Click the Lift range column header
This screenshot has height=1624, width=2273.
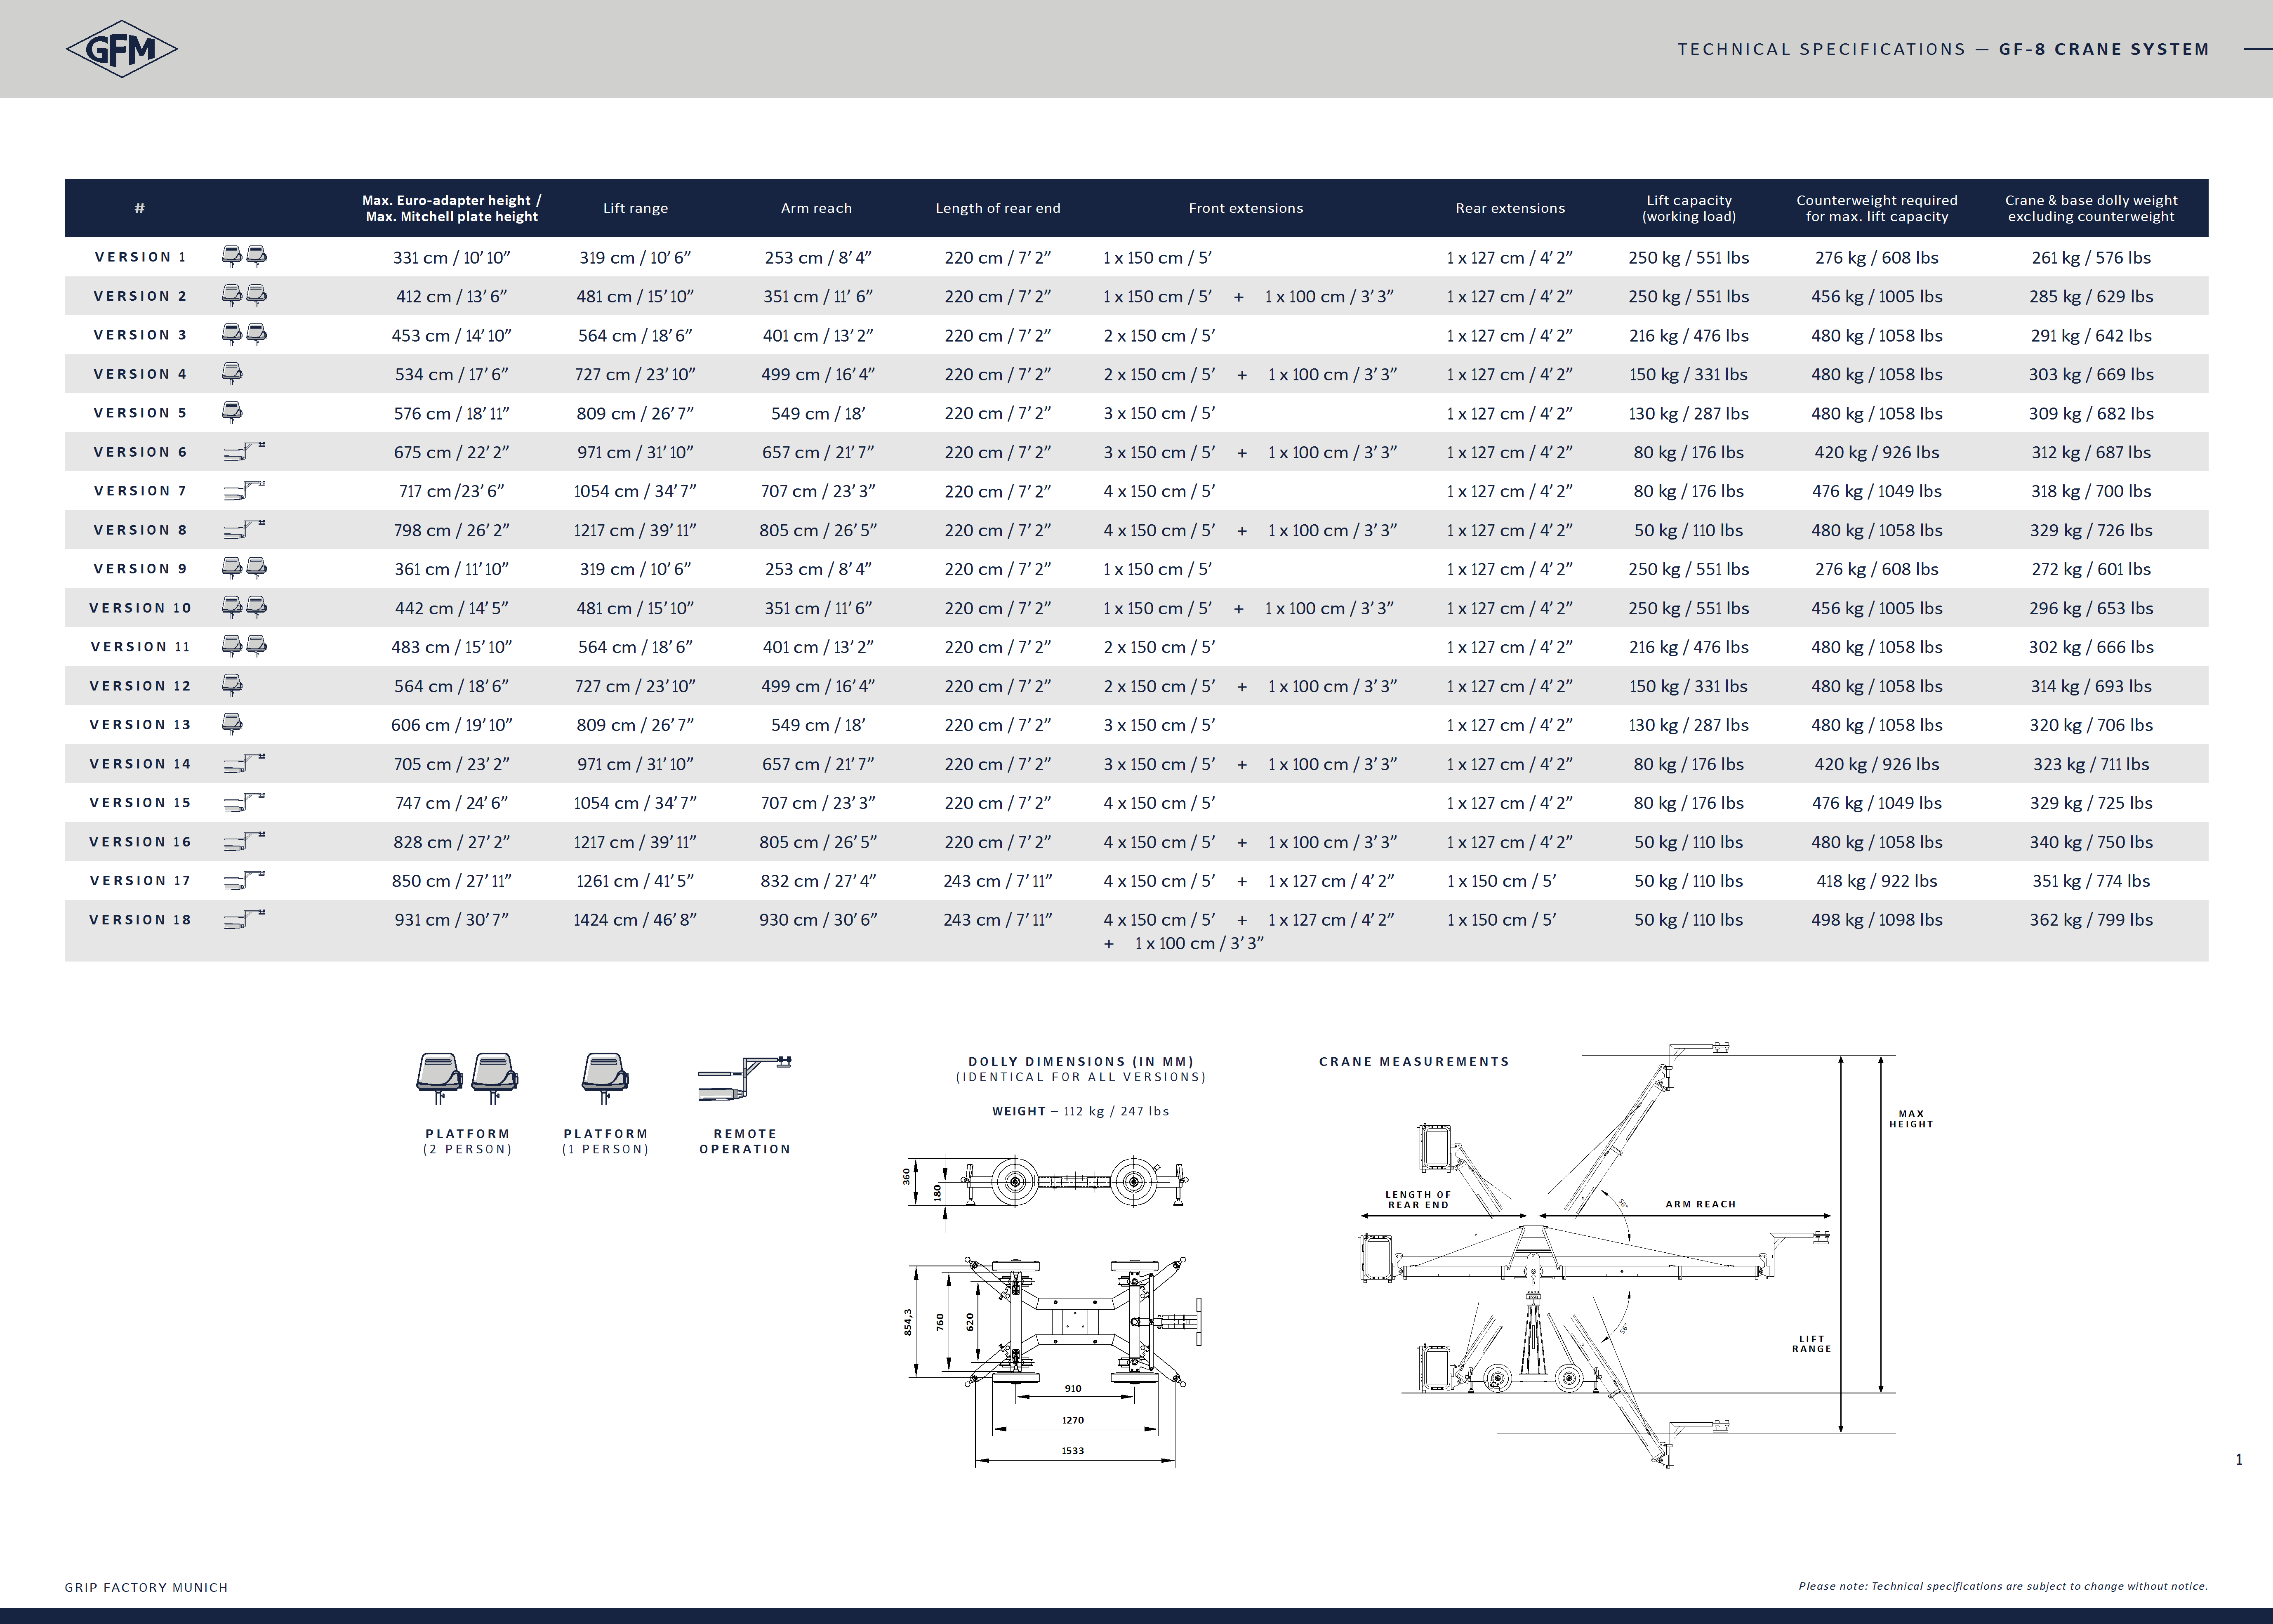[635, 208]
